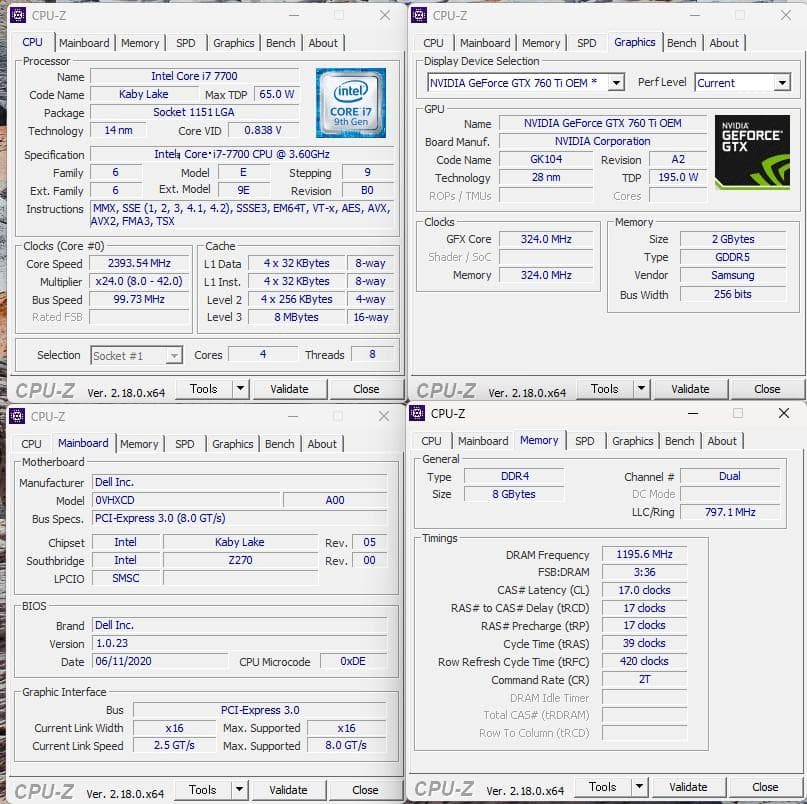The height and width of the screenshot is (804, 807).
Task: Click Close button in Graphics window
Action: click(767, 389)
